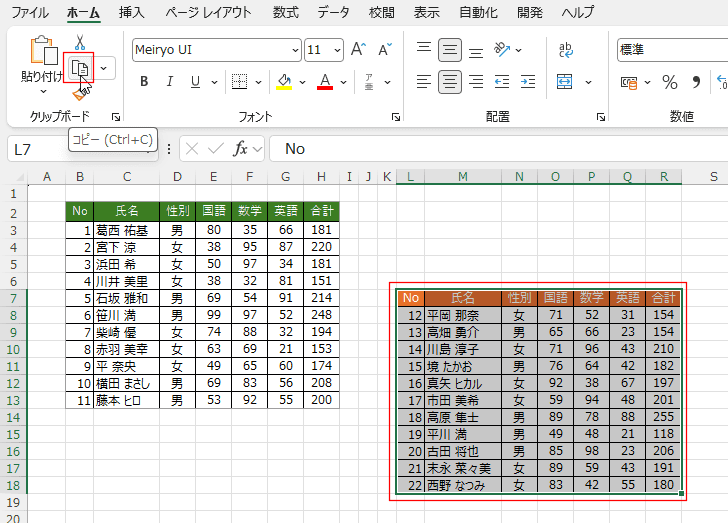Screen dimensions: 728x523
Task: Click the Wrap Text icon
Action: coord(566,50)
